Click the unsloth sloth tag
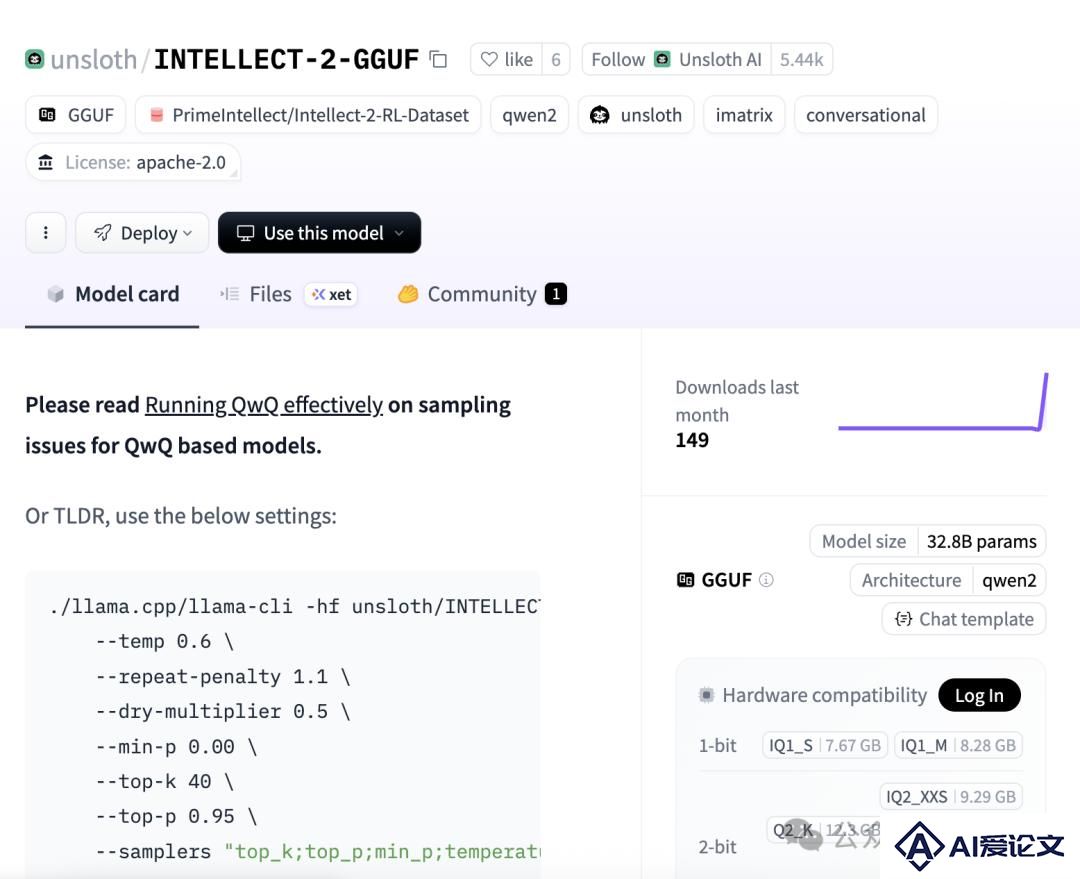 [x=636, y=115]
